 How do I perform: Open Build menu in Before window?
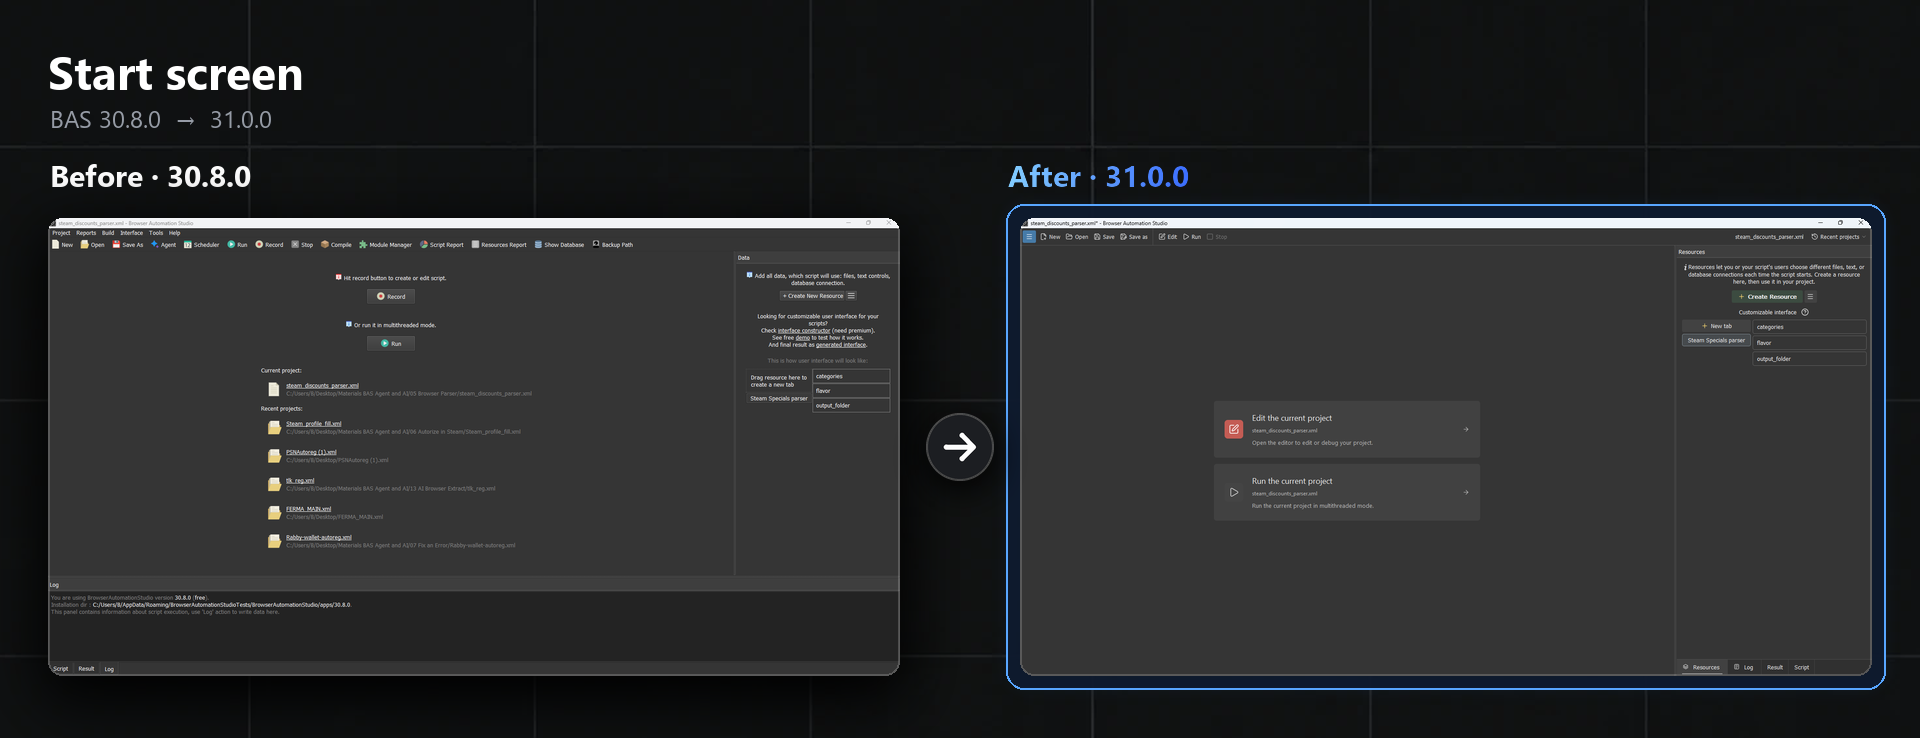tap(108, 233)
